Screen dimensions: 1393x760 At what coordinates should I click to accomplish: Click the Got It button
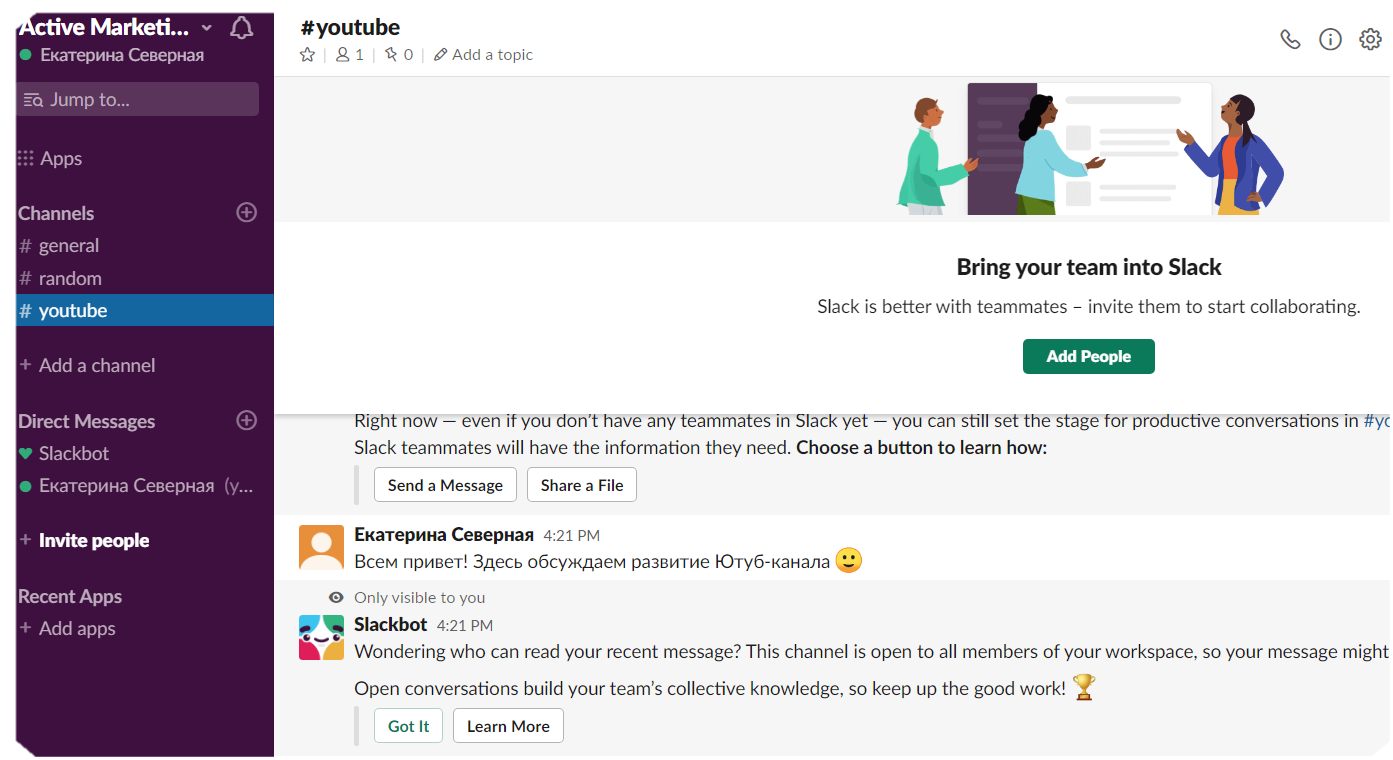(x=408, y=726)
